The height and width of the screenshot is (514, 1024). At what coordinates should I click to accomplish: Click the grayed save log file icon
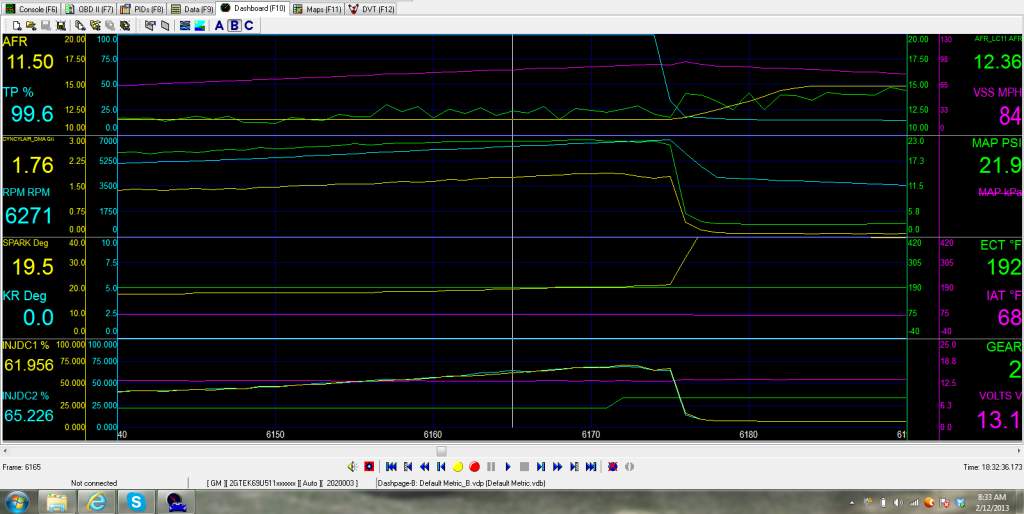coord(46,25)
